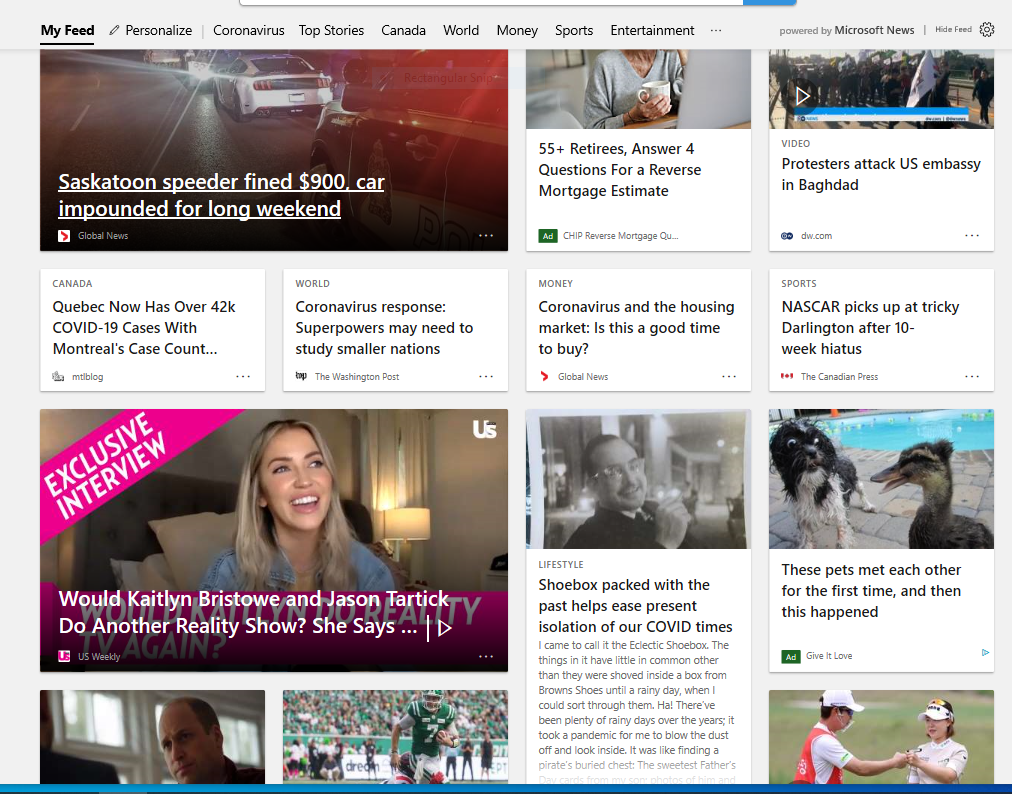Open Quebec Now Has Over 42k headline
The image size is (1012, 794).
click(144, 328)
